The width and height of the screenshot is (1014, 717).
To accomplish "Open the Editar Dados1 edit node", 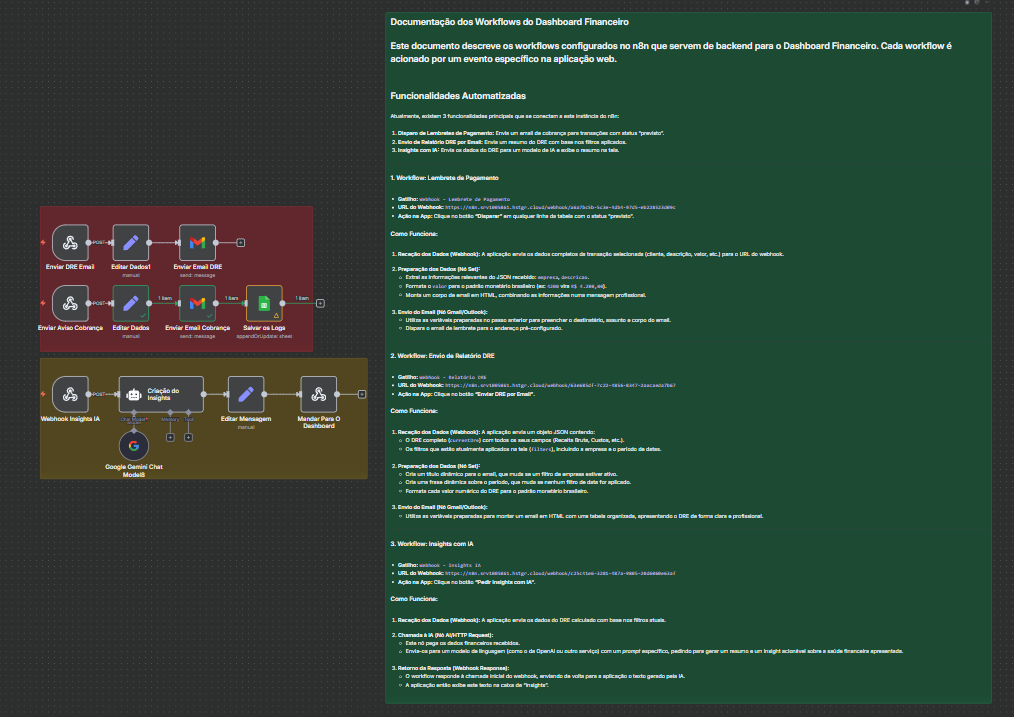I will pos(130,242).
